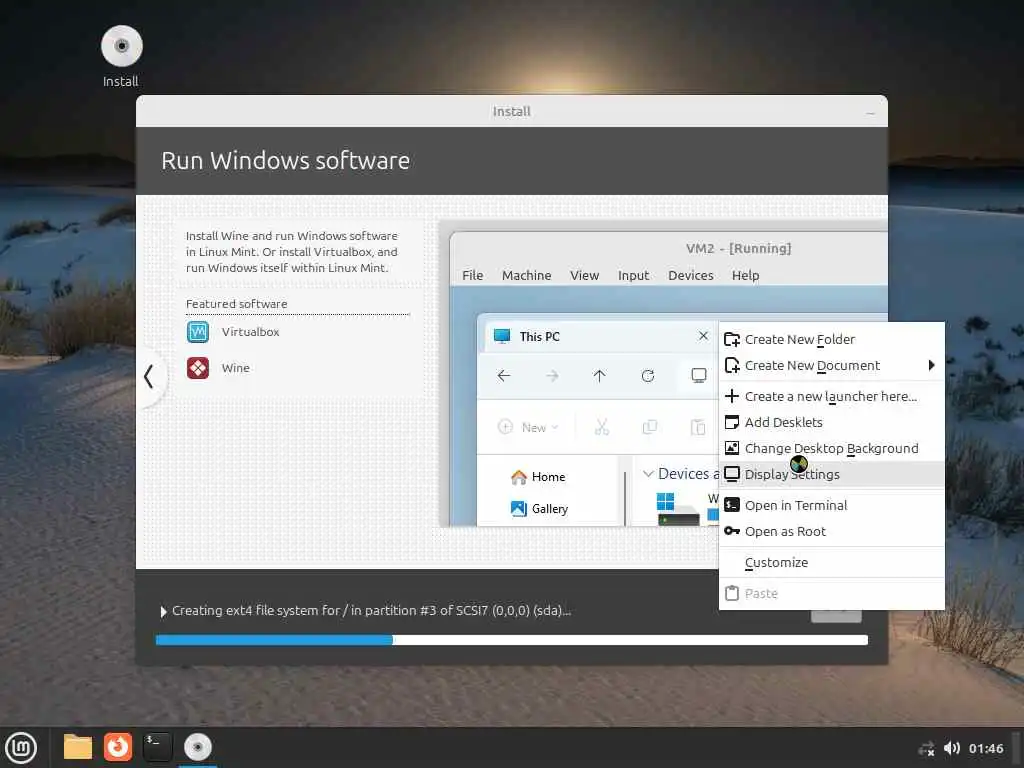The height and width of the screenshot is (768, 1024).
Task: Click the Featured software heading
Action: (236, 304)
